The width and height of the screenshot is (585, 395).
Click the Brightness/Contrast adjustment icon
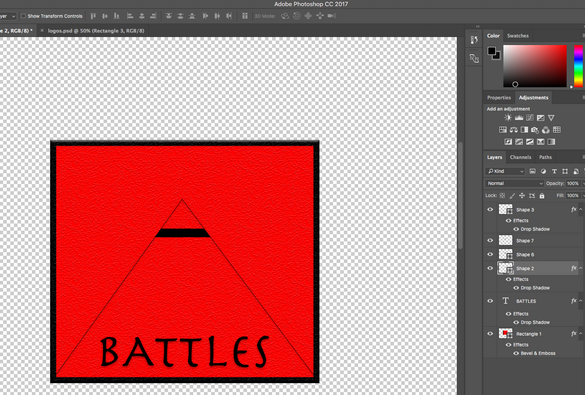[x=508, y=118]
